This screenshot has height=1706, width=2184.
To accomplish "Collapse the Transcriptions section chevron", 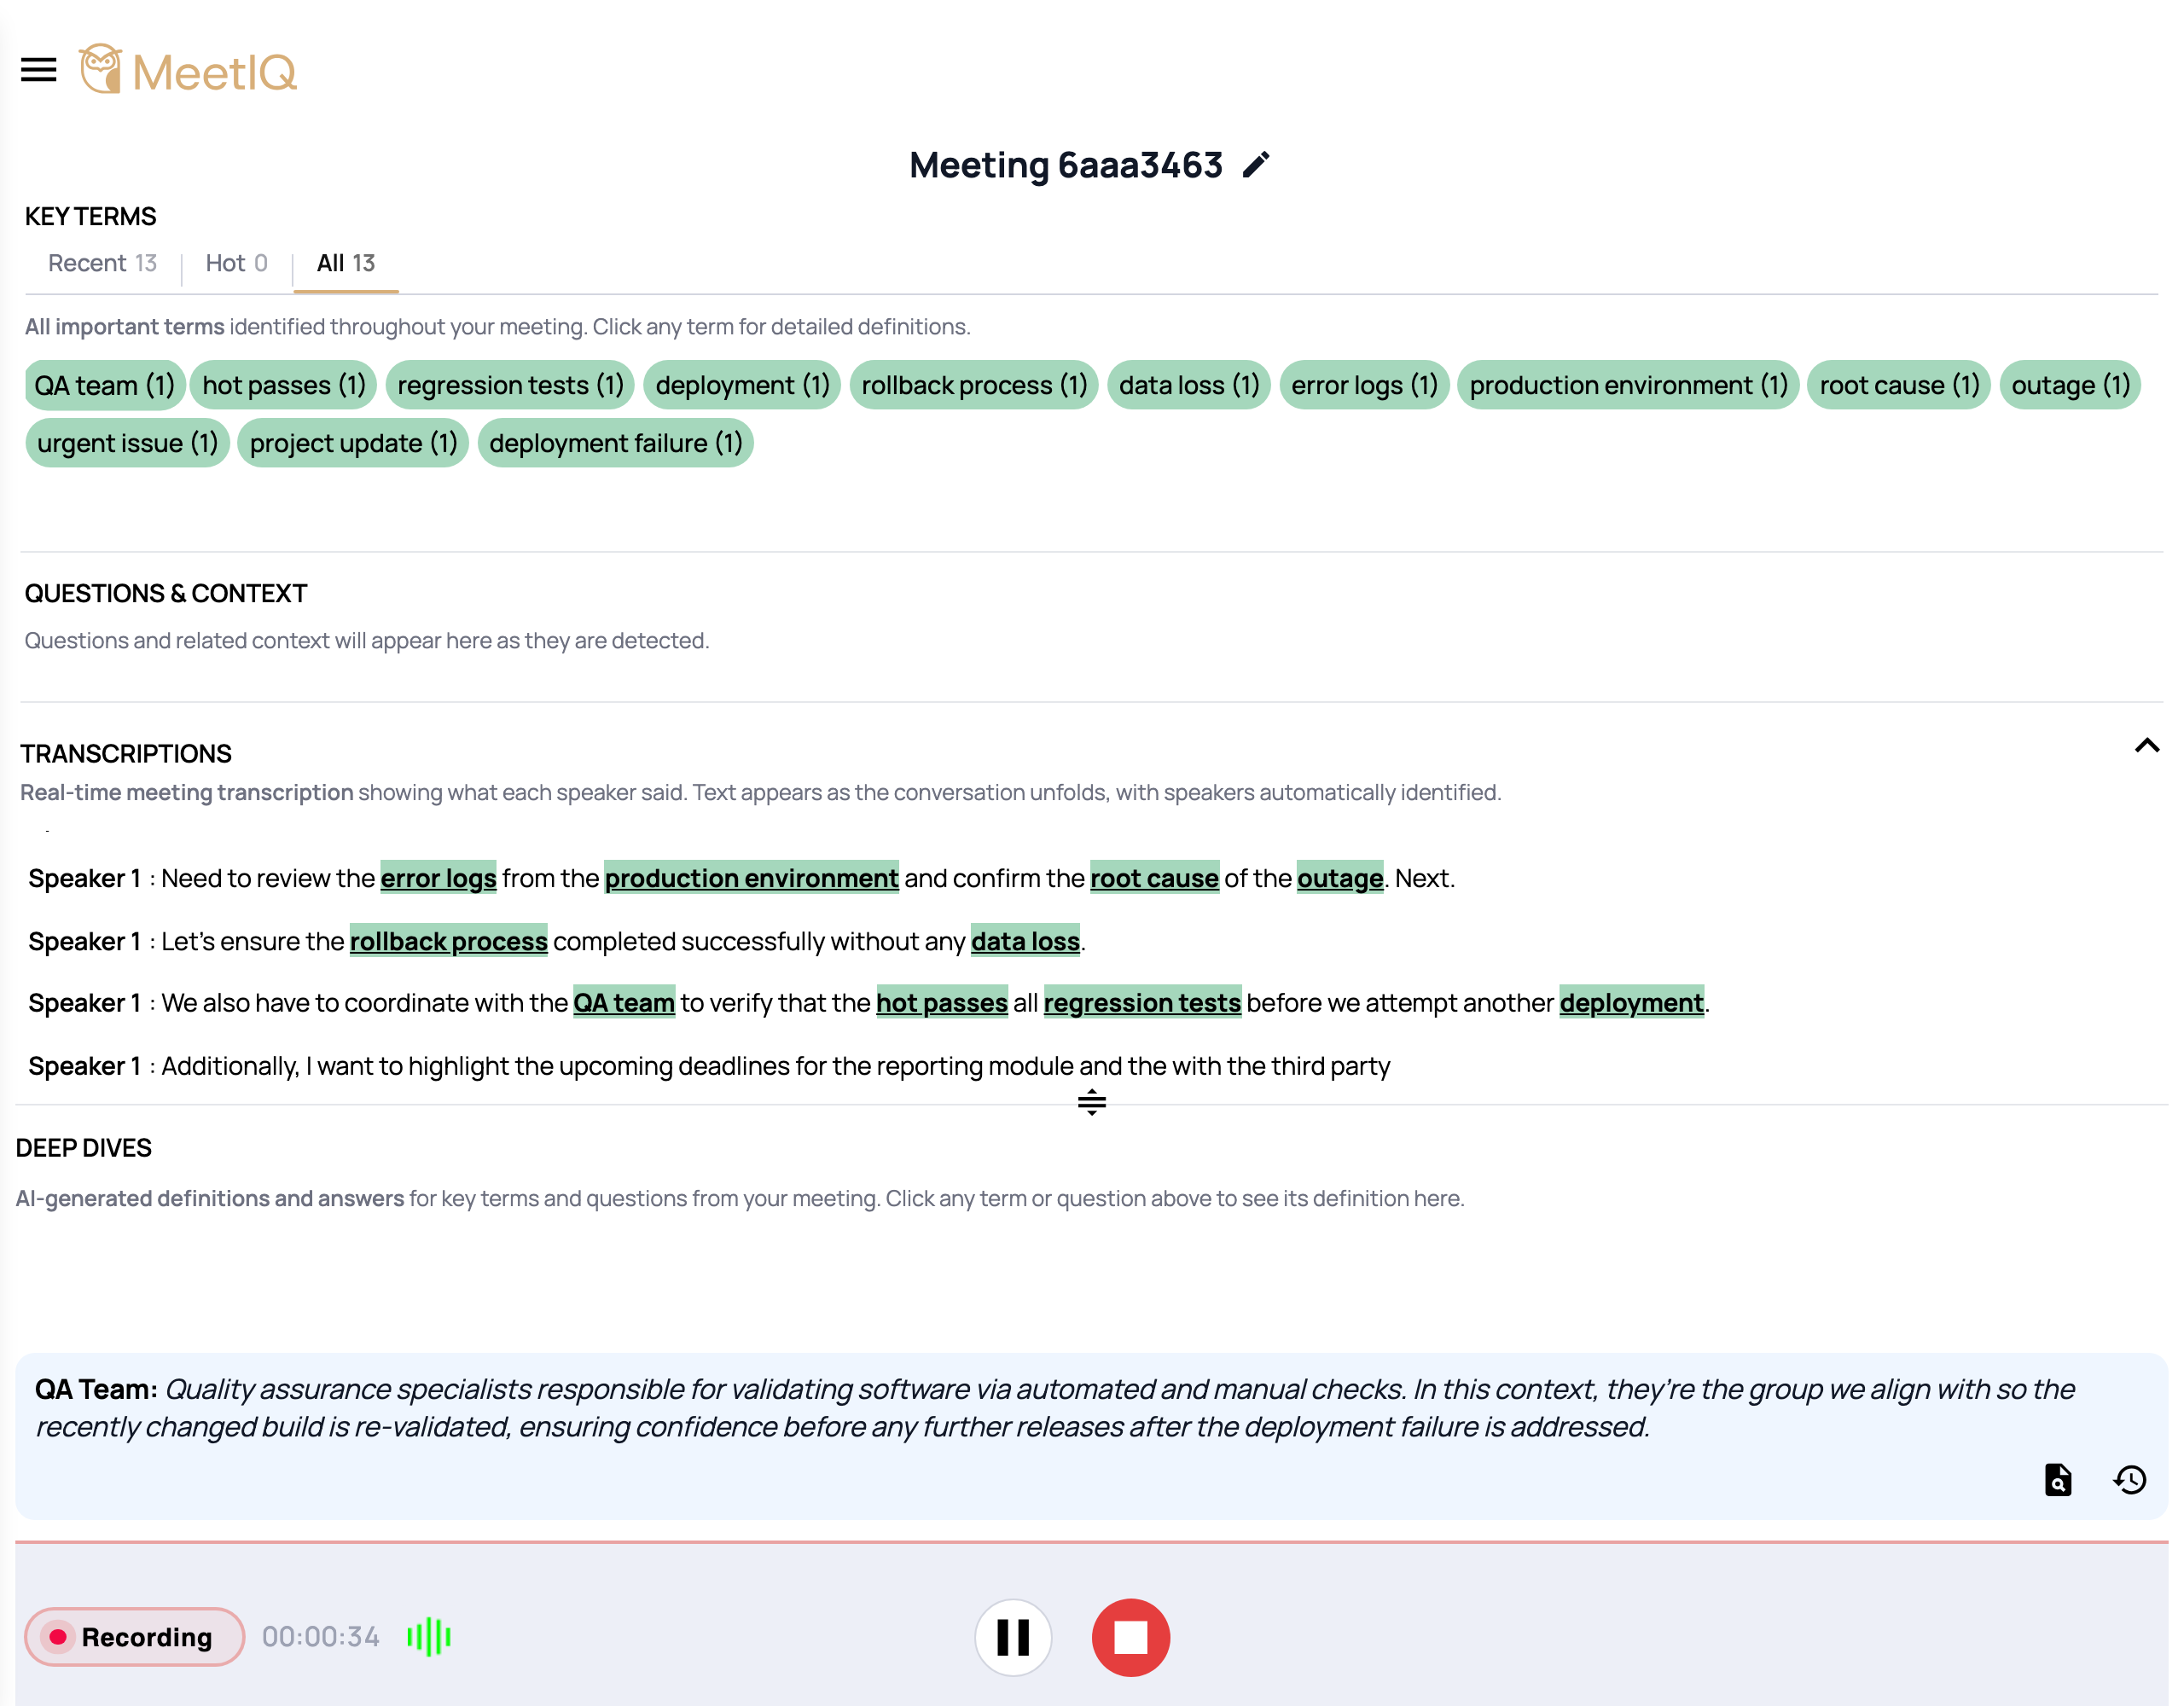I will click(2146, 746).
